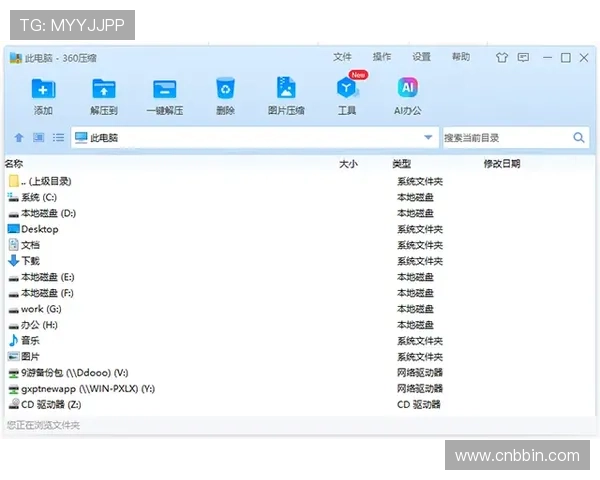Click the CD 驱动器 type cell
Image resolution: width=600 pixels, height=480 pixels.
click(x=419, y=404)
